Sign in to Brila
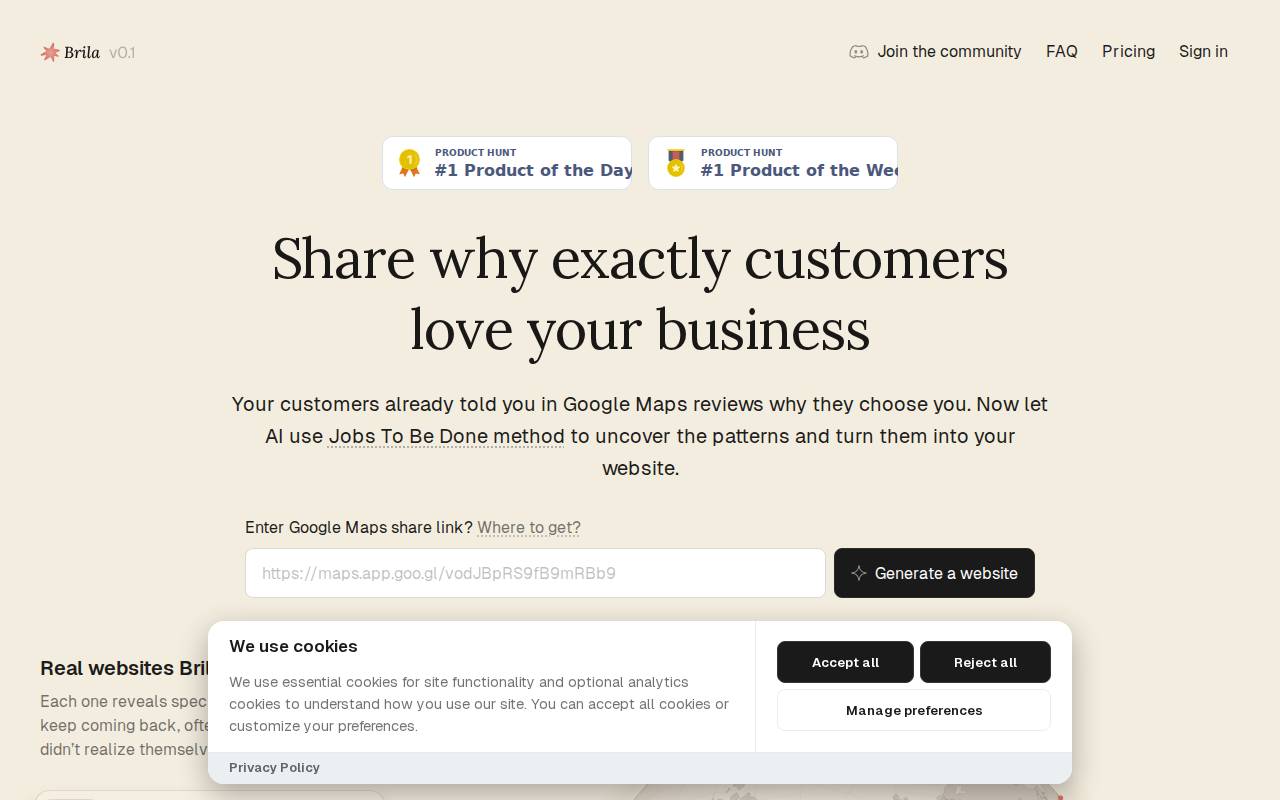 [1203, 51]
